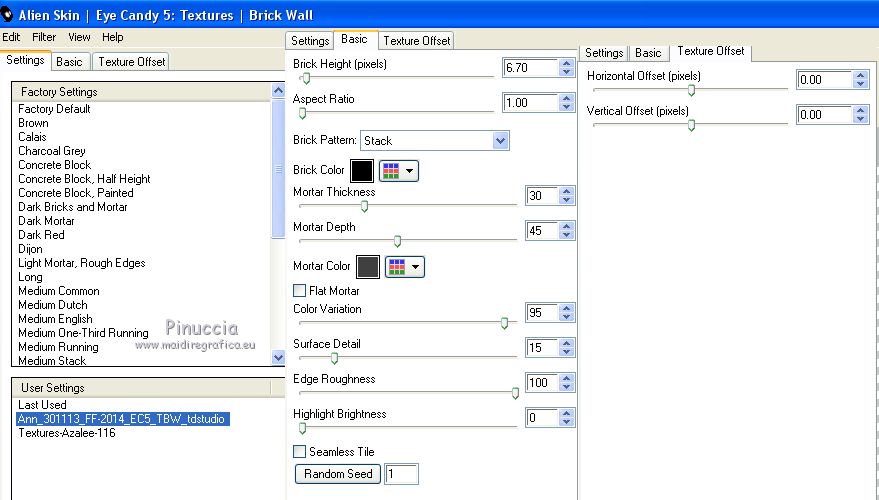The image size is (879, 500).
Task: Click the Vertical Offset value field
Action: (825, 115)
